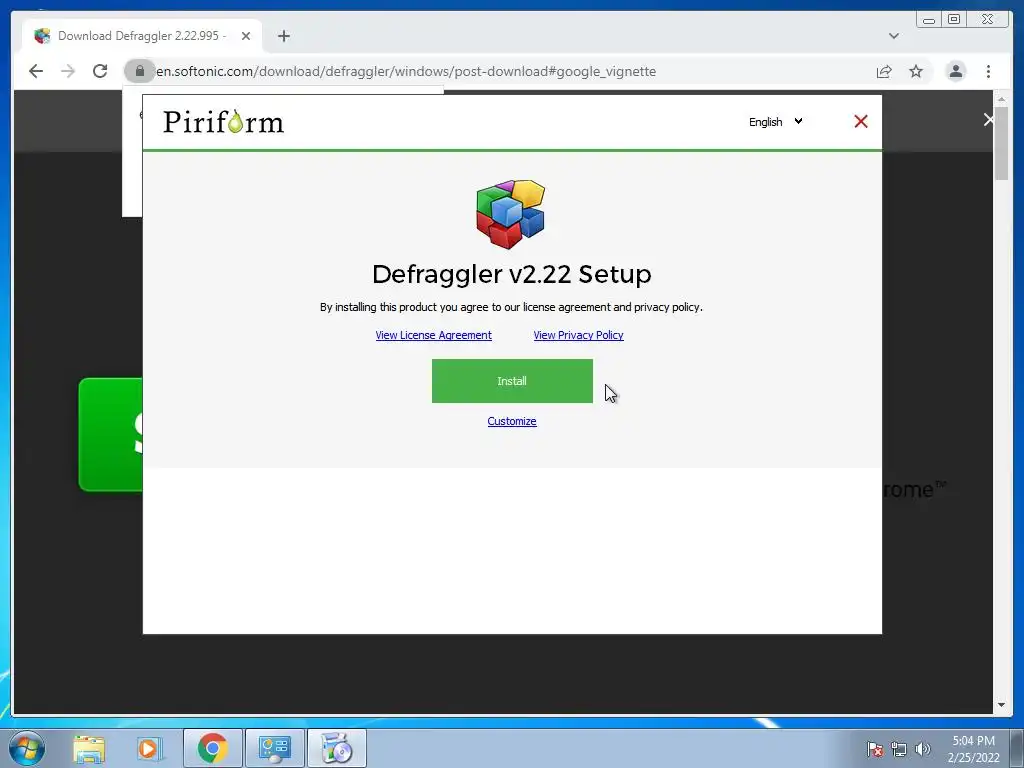1024x768 pixels.
Task: Click the page vertical scrollbar thumb
Action: tap(1001, 142)
